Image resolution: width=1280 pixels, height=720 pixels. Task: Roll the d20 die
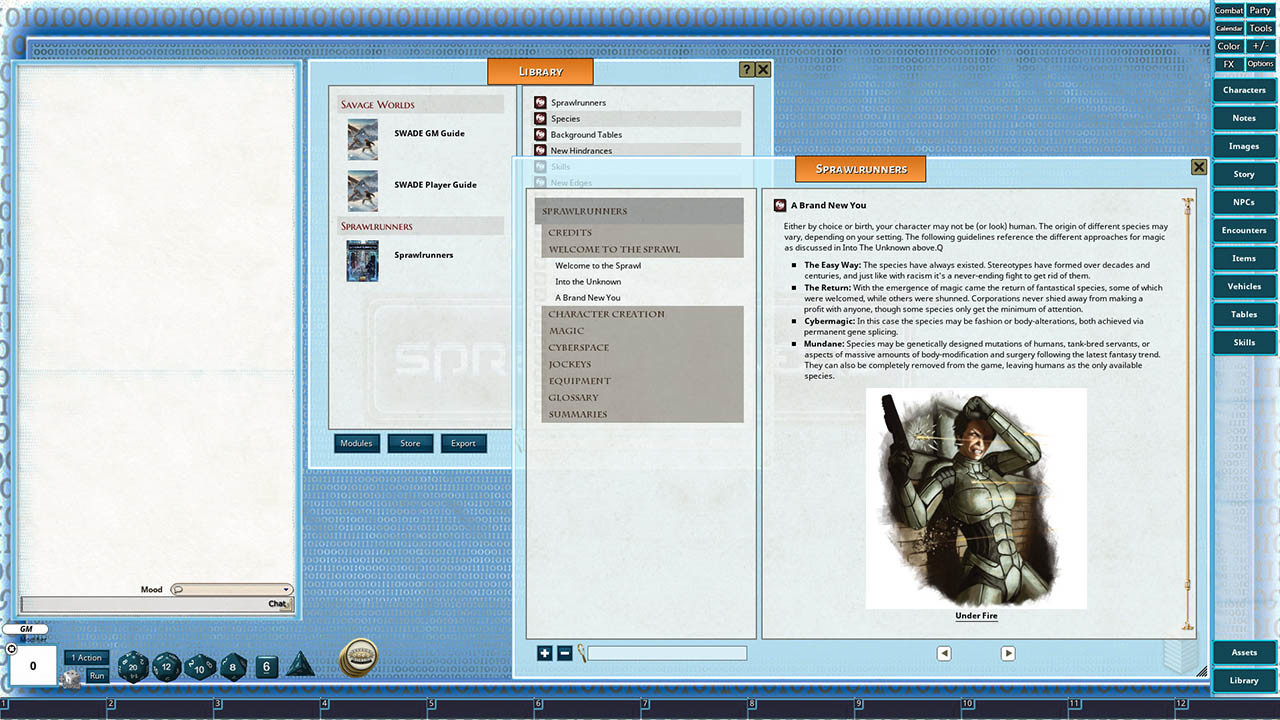pos(134,667)
